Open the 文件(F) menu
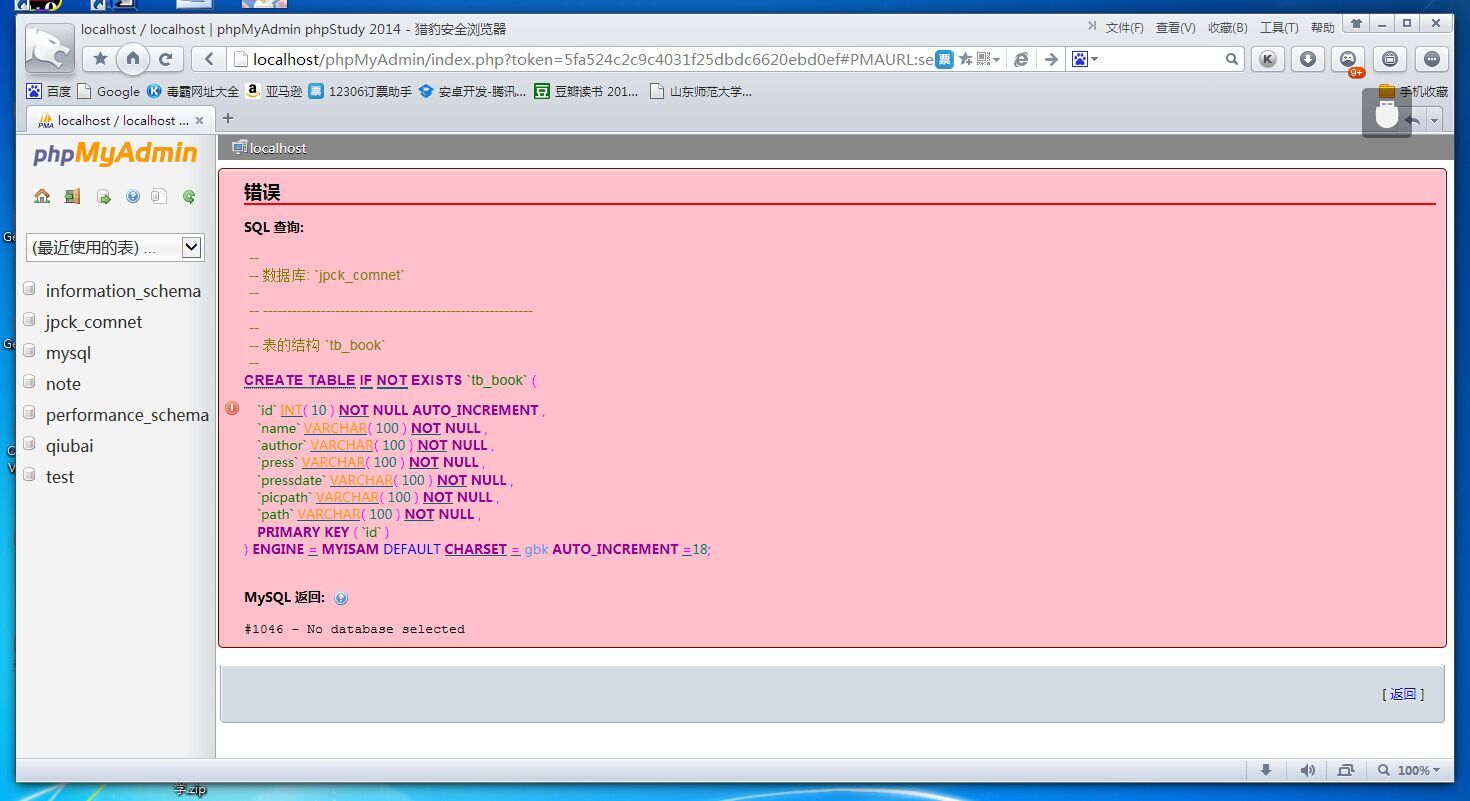 coord(1125,28)
